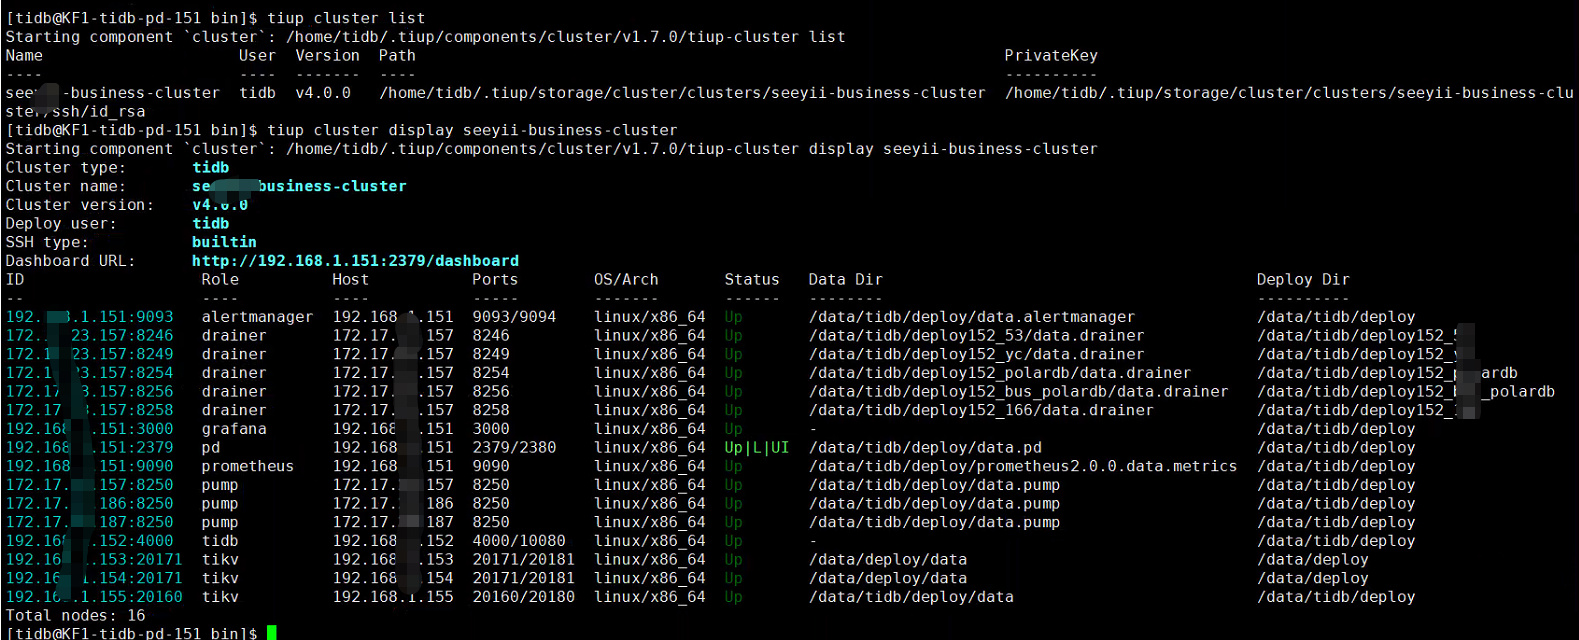The image size is (1579, 640).
Task: Click the "Total nodes: 16" summary line
Action: (x=75, y=616)
